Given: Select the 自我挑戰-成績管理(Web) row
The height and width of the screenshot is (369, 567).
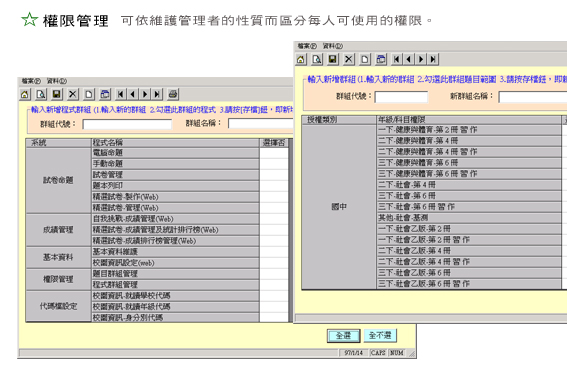Looking at the screenshot, I should [x=175, y=219].
